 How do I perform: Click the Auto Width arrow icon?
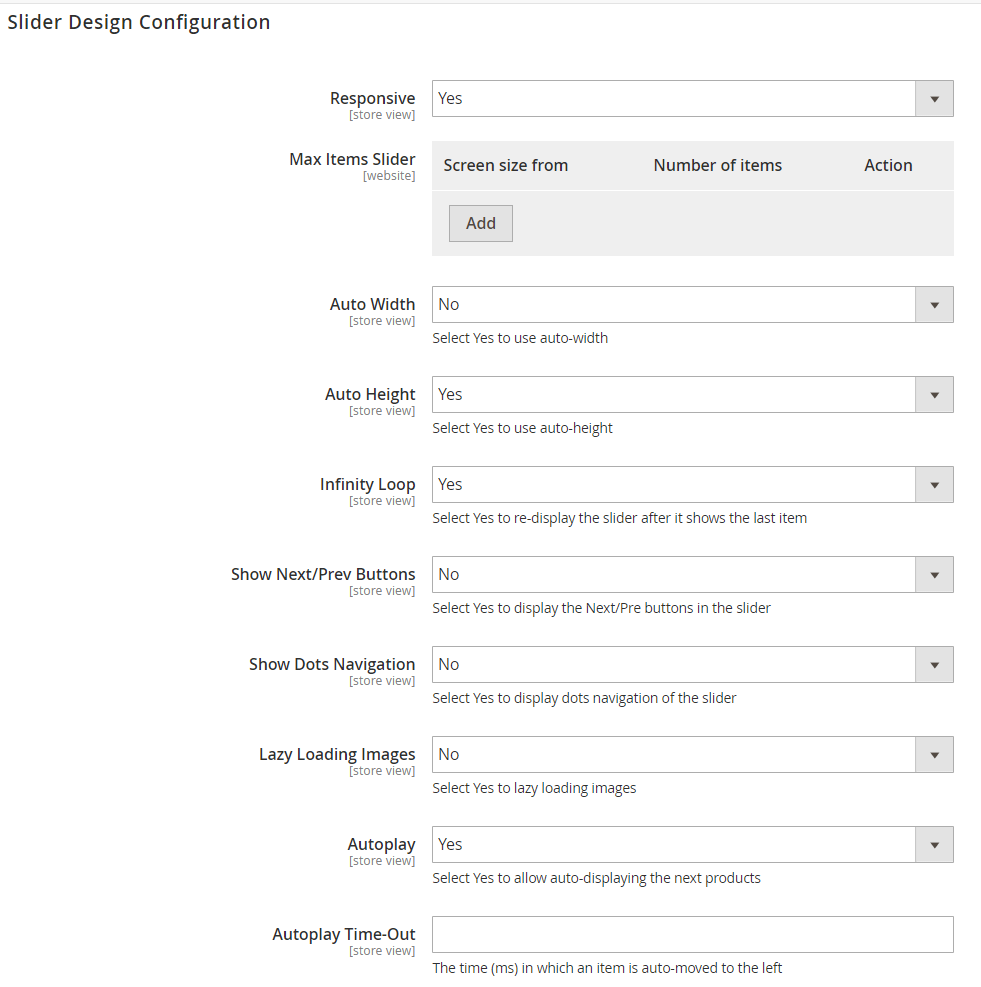pyautogui.click(x=934, y=305)
